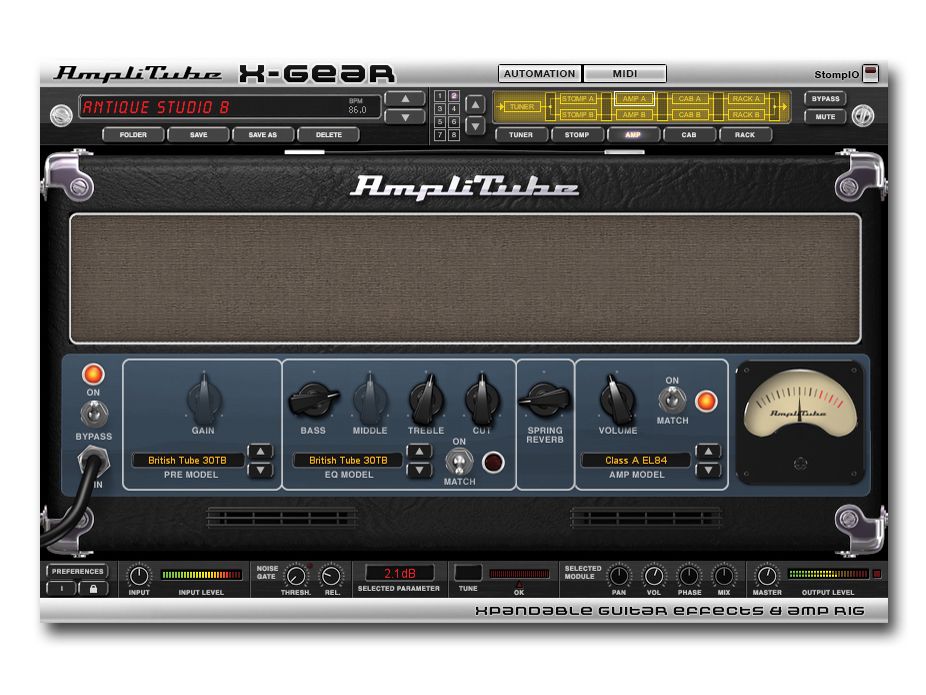Toggle the MUTE button

[x=825, y=117]
